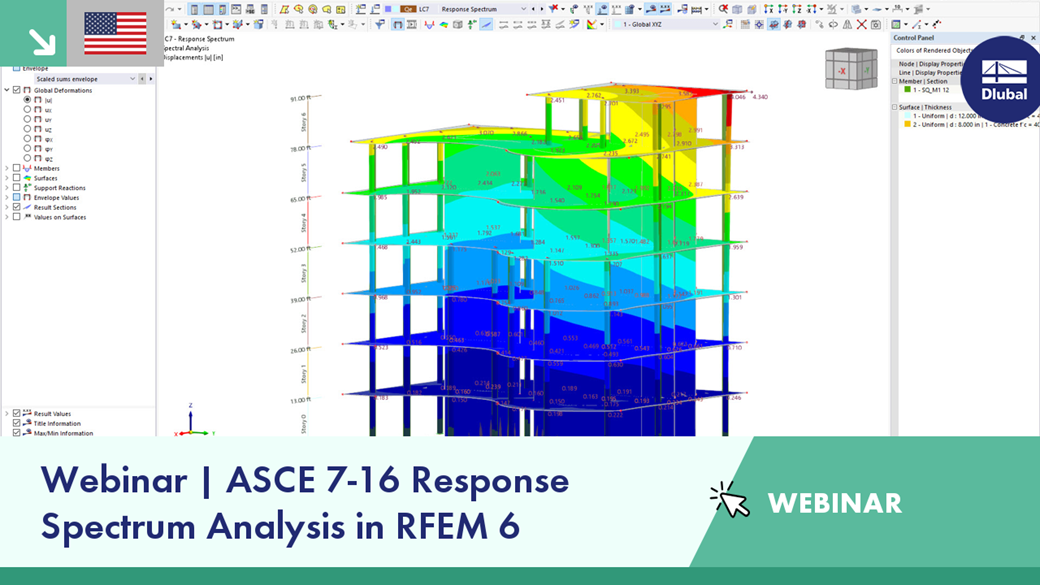The width and height of the screenshot is (1040, 585).
Task: Click the delete results funnel with red X icon
Action: pos(554,9)
